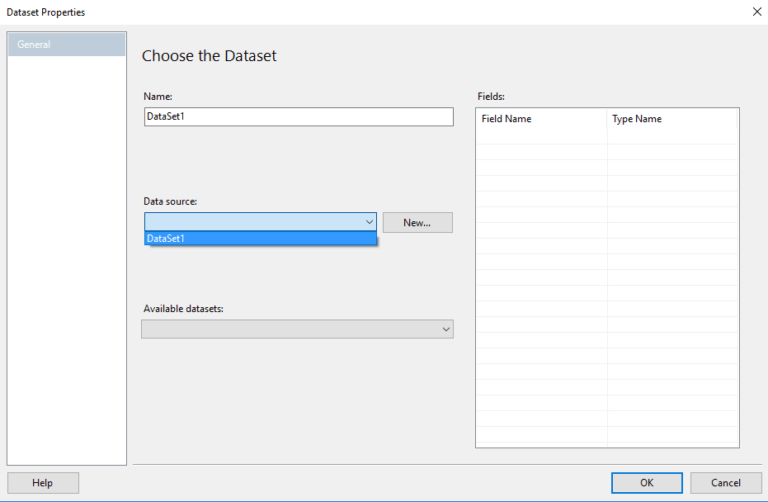Image resolution: width=768 pixels, height=502 pixels.
Task: Choose DataSet1 from the open dropdown list
Action: pyautogui.click(x=260, y=239)
